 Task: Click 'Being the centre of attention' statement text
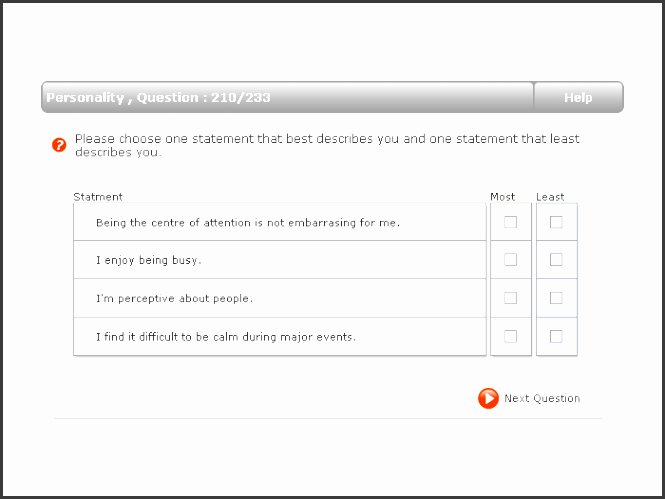pos(248,222)
